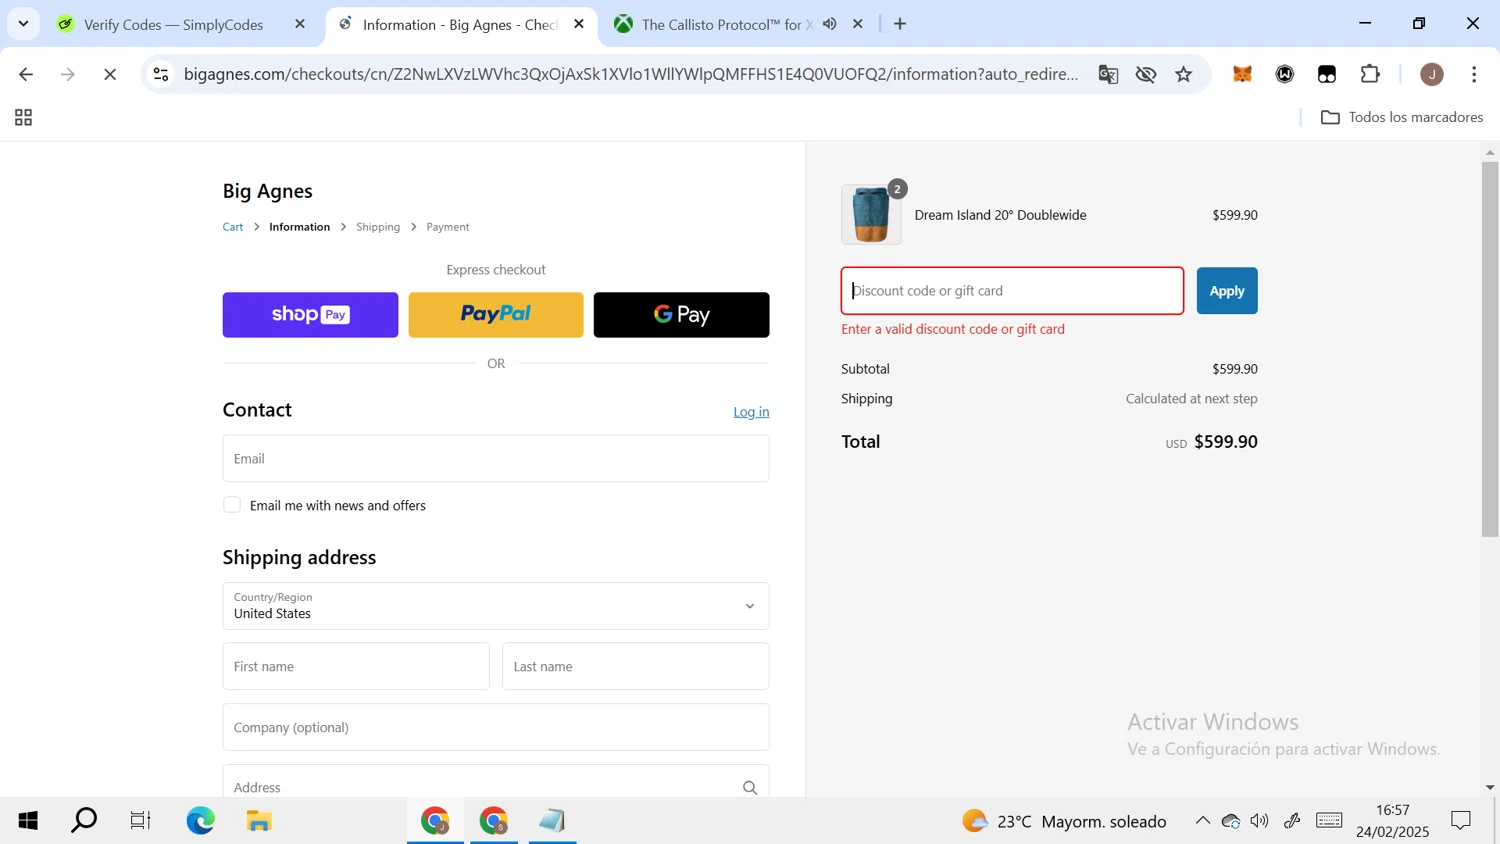Check Email me with news and offers
The height and width of the screenshot is (844, 1500).
(232, 505)
